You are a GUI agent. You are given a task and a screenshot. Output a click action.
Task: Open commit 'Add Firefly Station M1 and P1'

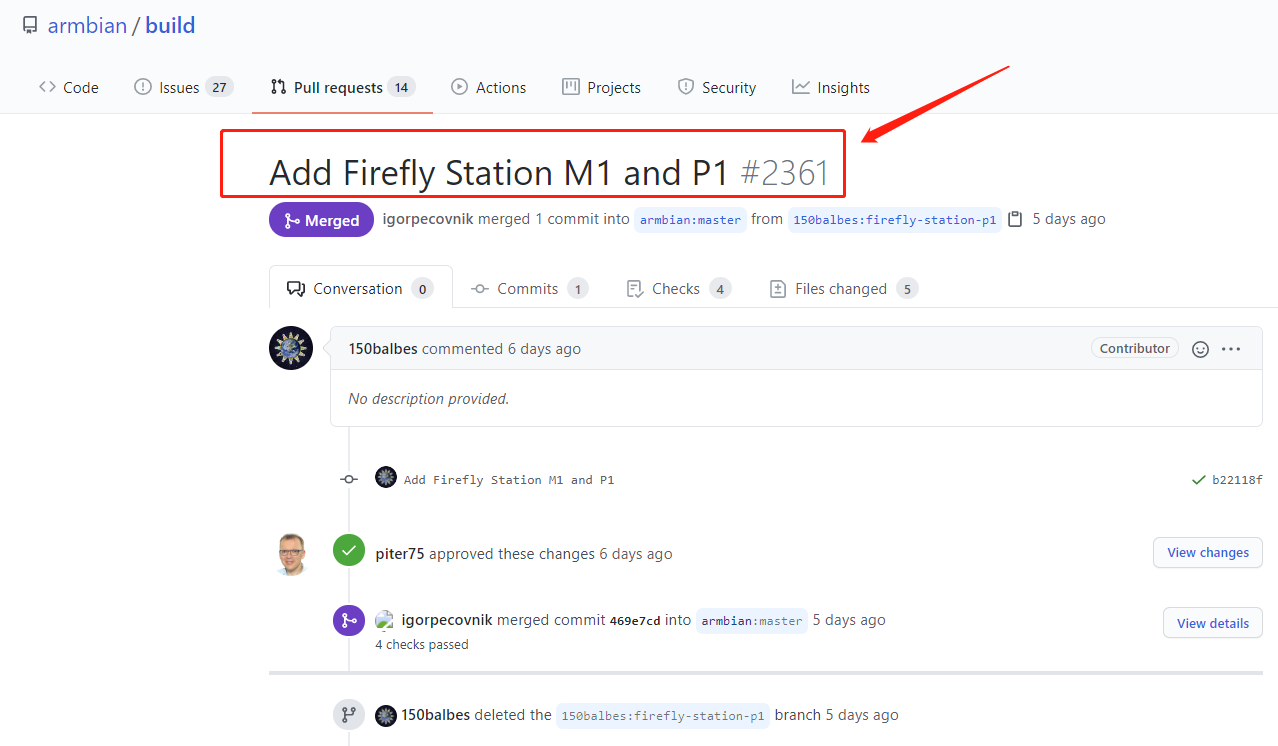(x=509, y=480)
